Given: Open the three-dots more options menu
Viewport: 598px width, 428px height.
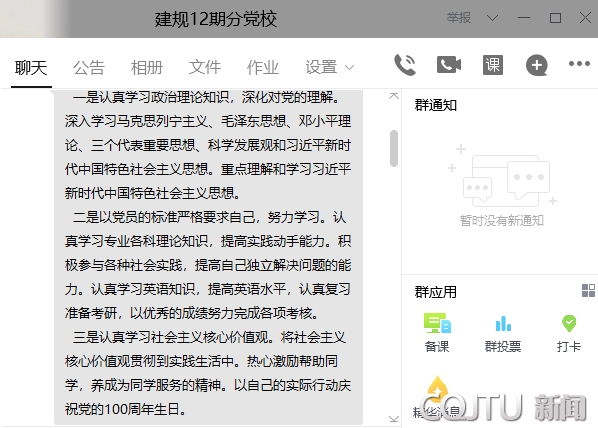Looking at the screenshot, I should point(579,64).
